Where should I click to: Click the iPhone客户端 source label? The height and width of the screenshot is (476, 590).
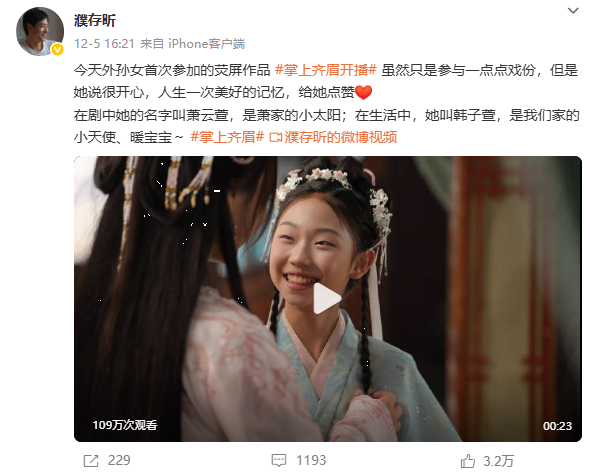tap(206, 44)
